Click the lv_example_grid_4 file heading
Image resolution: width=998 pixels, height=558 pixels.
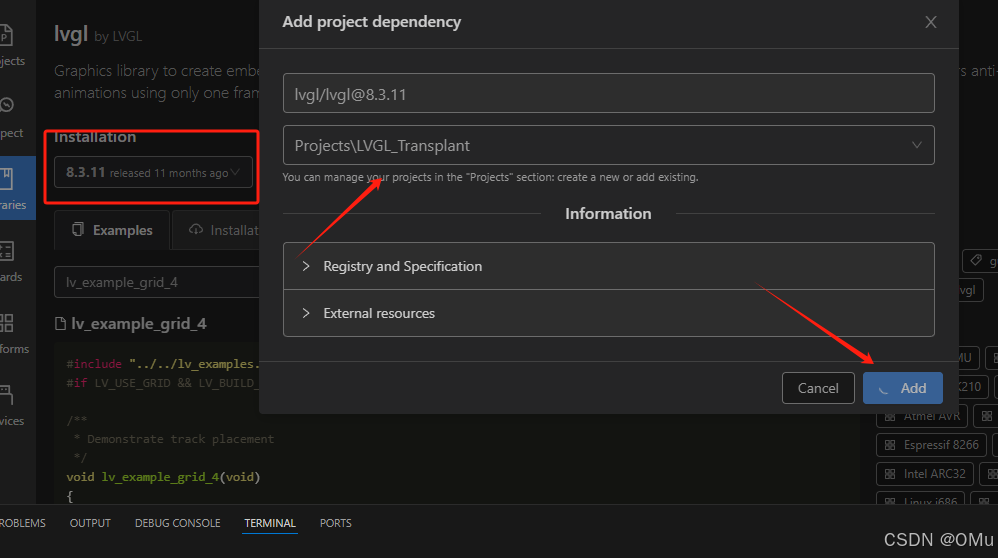click(139, 324)
